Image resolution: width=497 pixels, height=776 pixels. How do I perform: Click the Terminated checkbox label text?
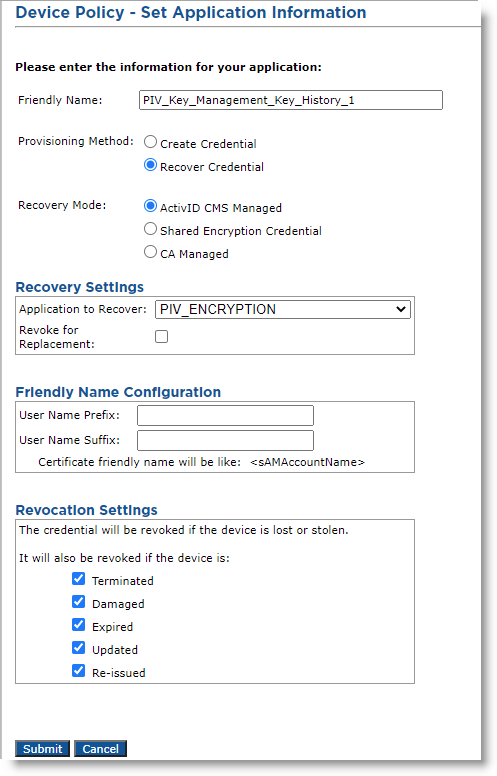[x=123, y=581]
